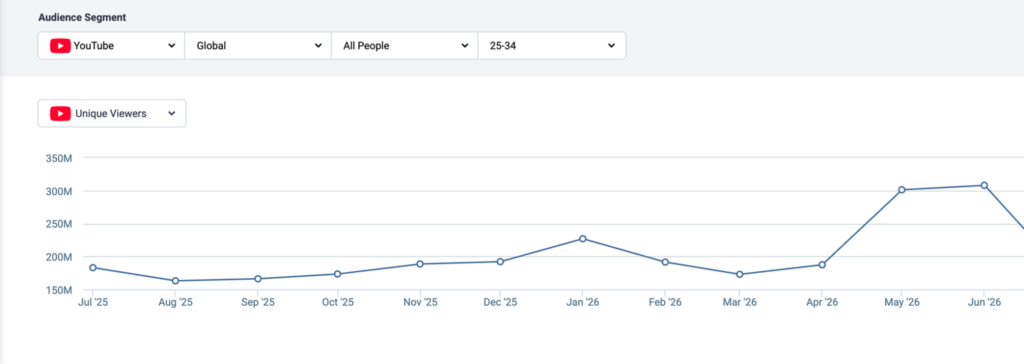Select the Dec '25 data point

[x=500, y=261]
